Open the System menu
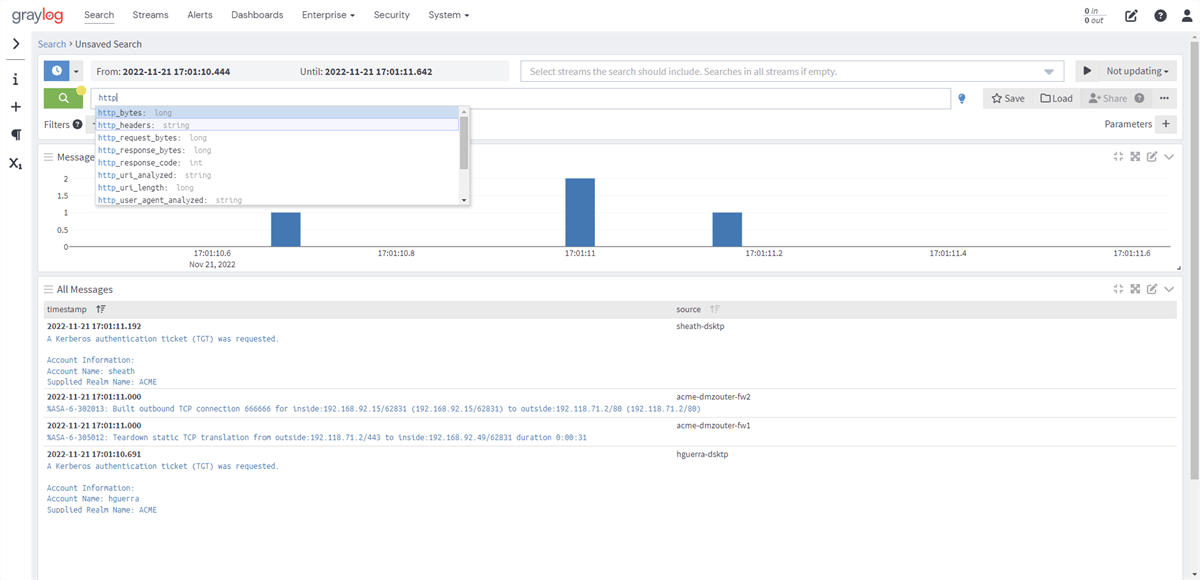This screenshot has width=1200, height=580. [x=448, y=15]
